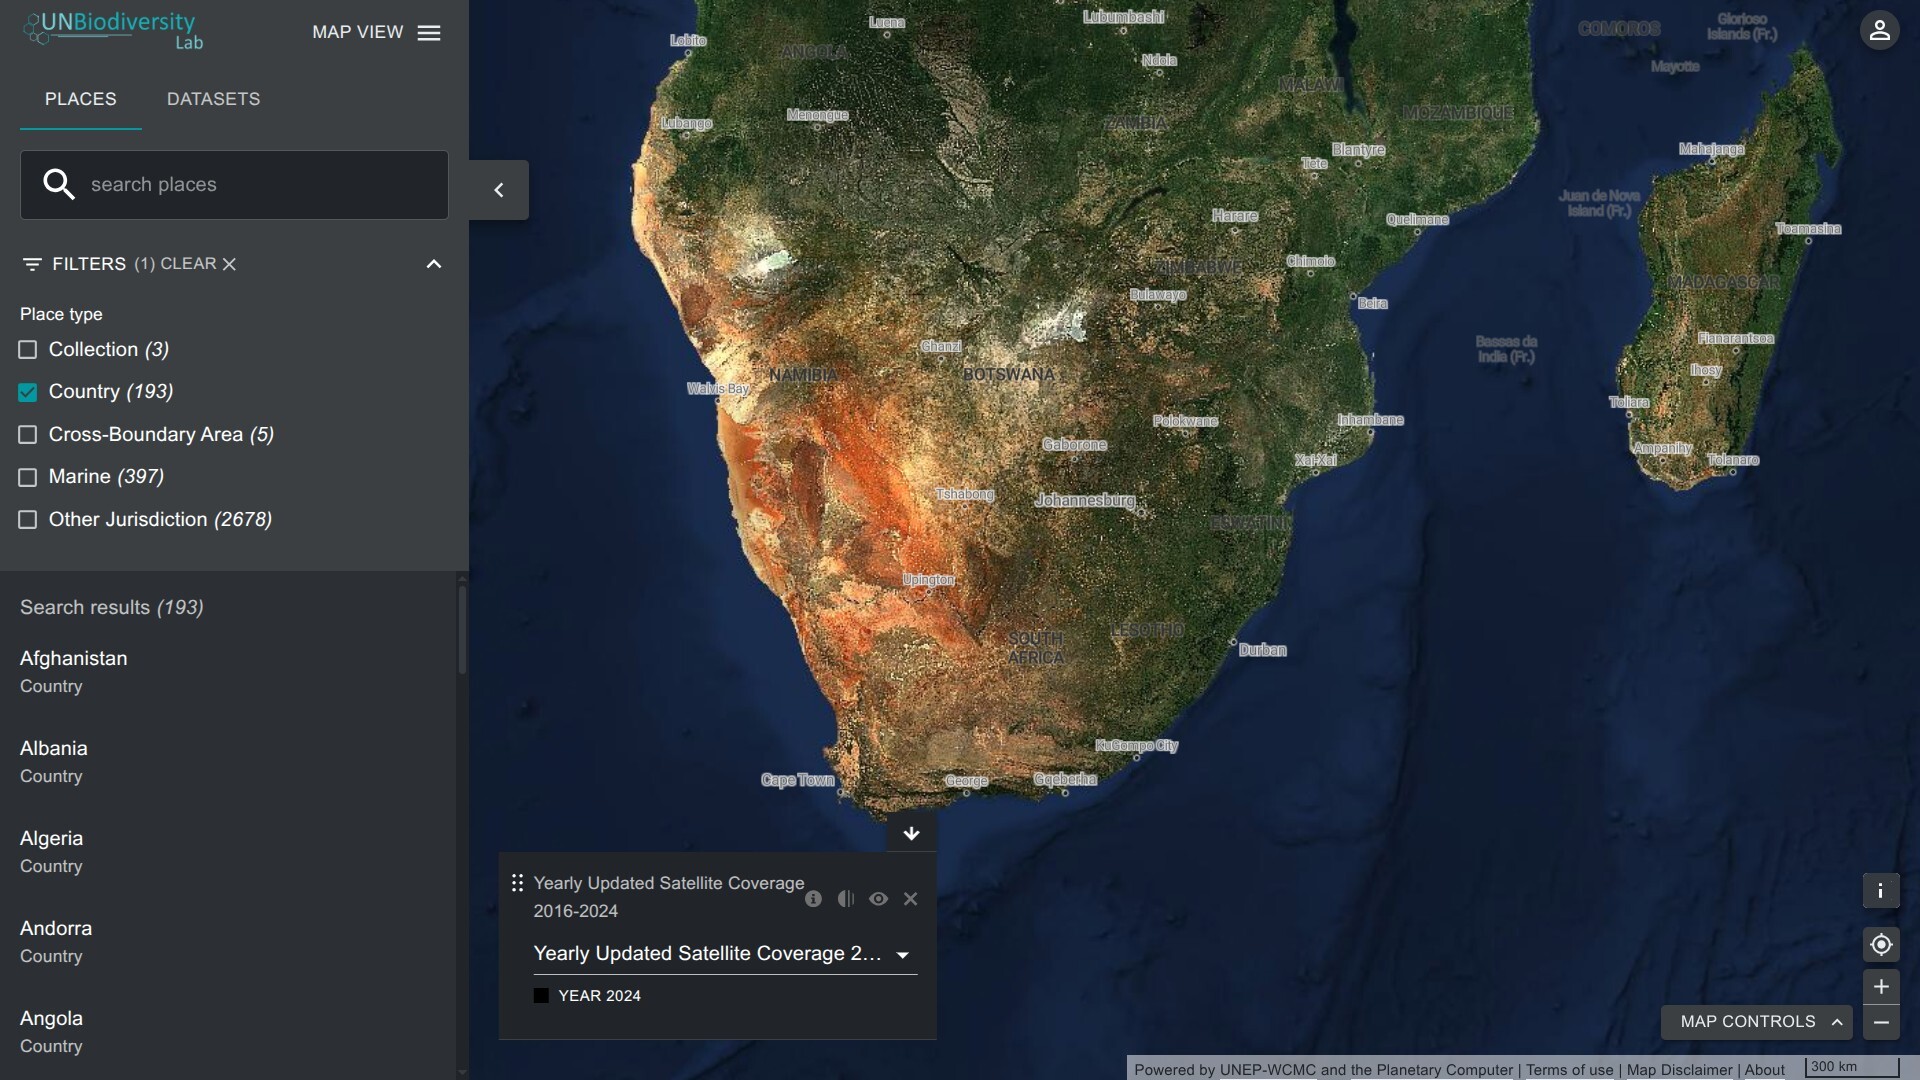Click the MADAGASCAR country label
Viewport: 1920px width, 1080px height.
tap(1723, 283)
